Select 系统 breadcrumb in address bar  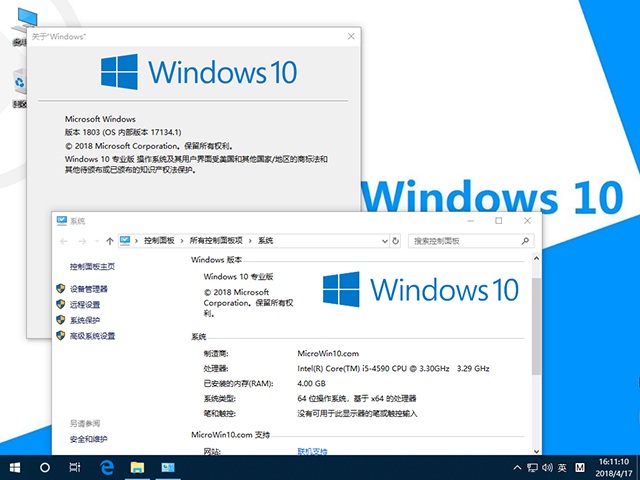point(265,241)
